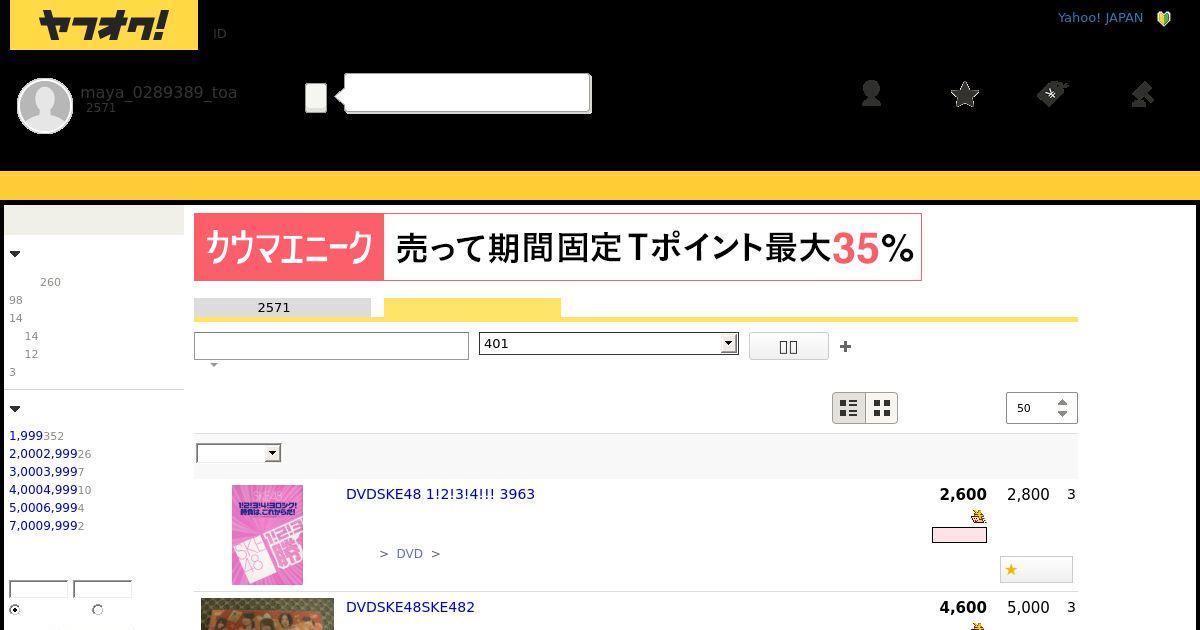
Task: Click the Yahoo! JAPAN link
Action: [1100, 17]
